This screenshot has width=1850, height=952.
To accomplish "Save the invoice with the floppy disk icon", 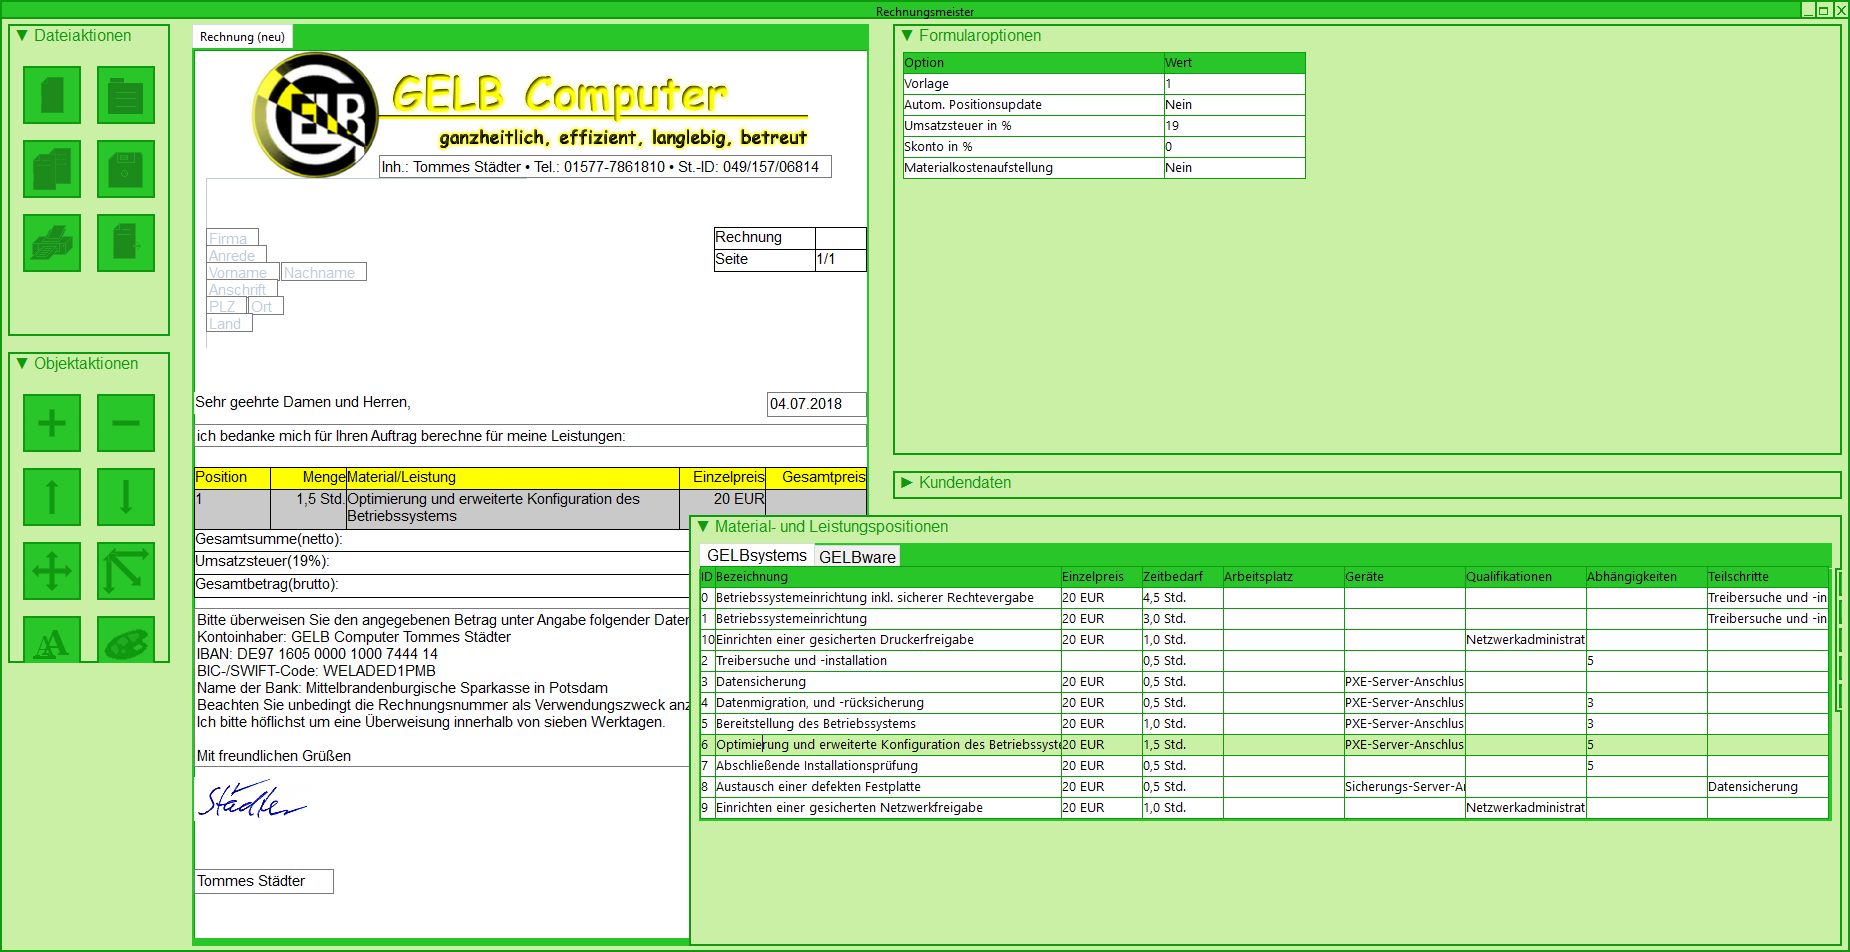I will [x=126, y=169].
